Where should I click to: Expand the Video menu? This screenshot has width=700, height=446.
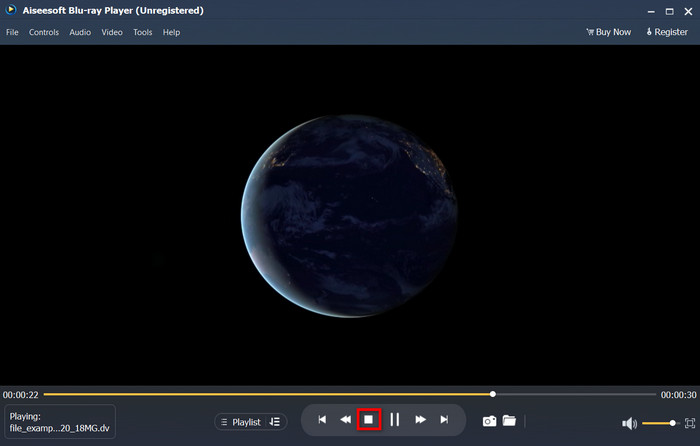coord(112,32)
